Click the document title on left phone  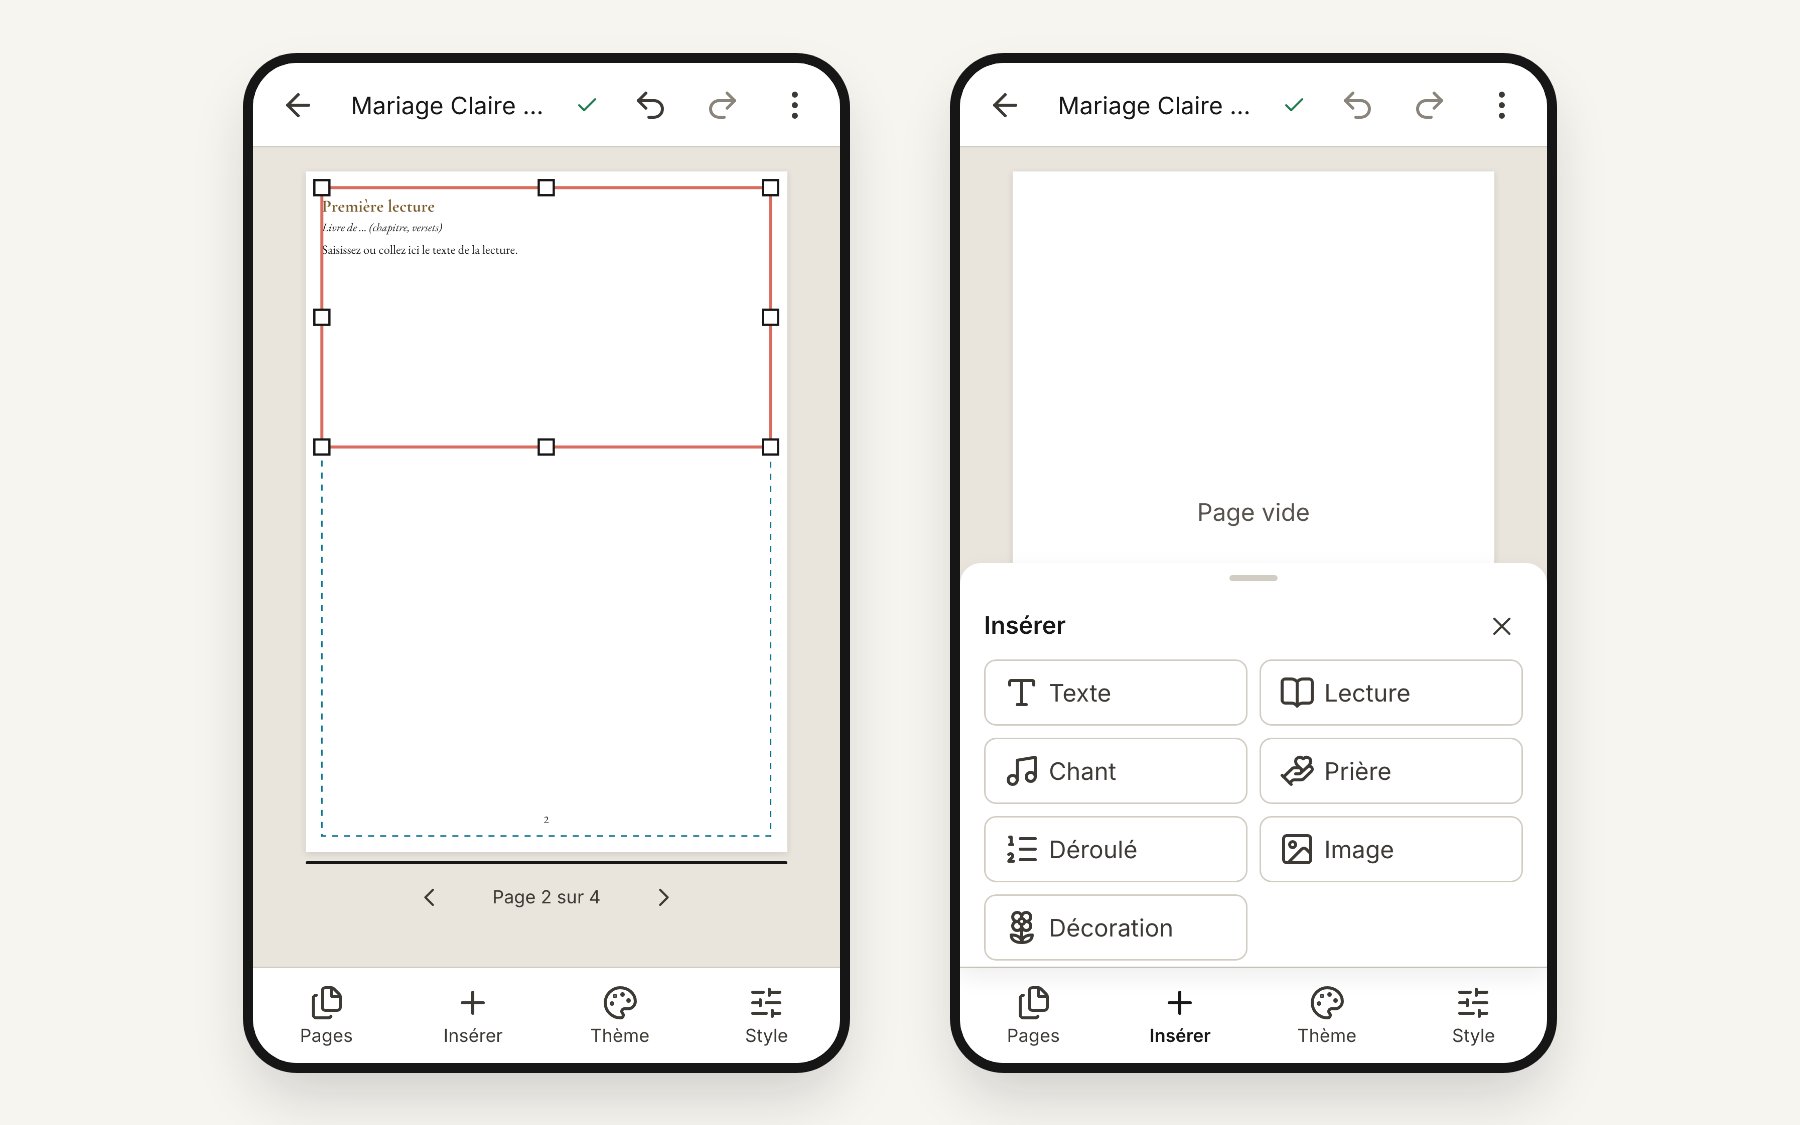tap(447, 105)
